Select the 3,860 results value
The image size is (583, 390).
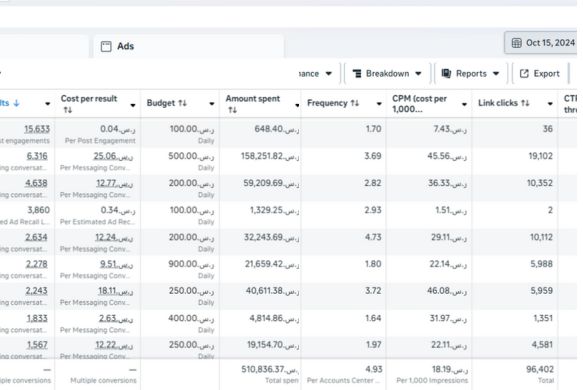click(x=38, y=210)
